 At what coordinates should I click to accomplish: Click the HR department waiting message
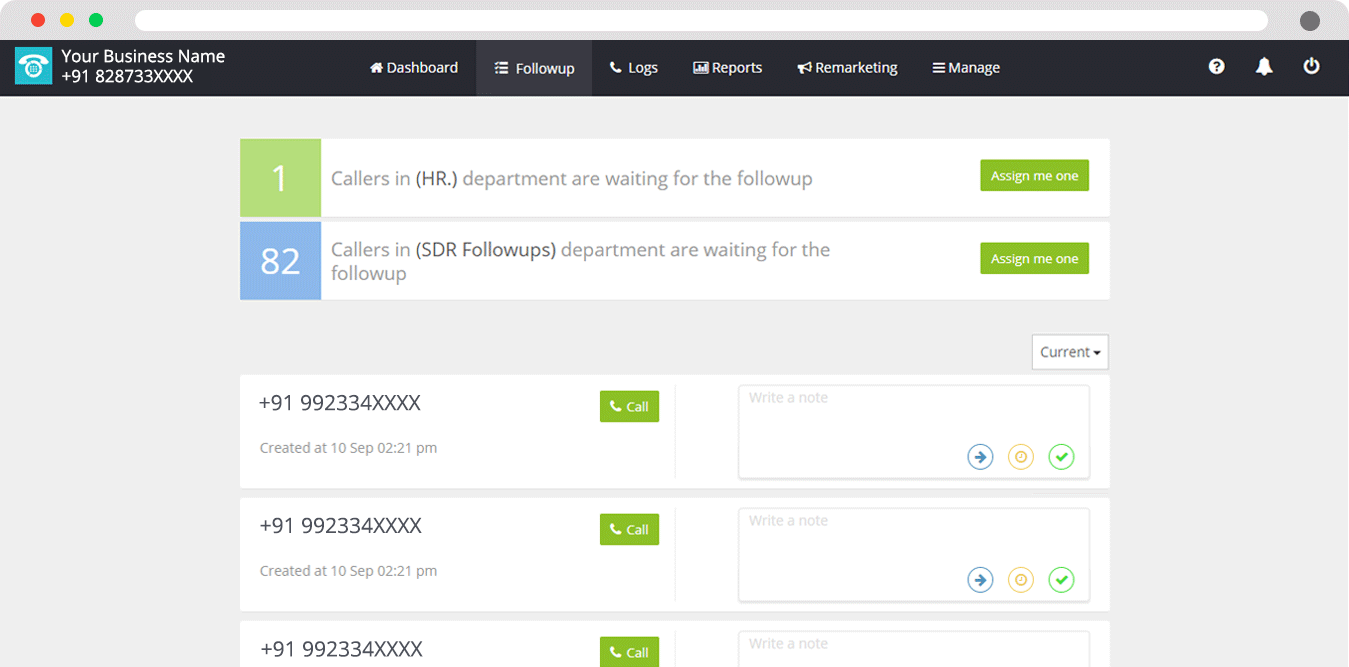(x=572, y=179)
